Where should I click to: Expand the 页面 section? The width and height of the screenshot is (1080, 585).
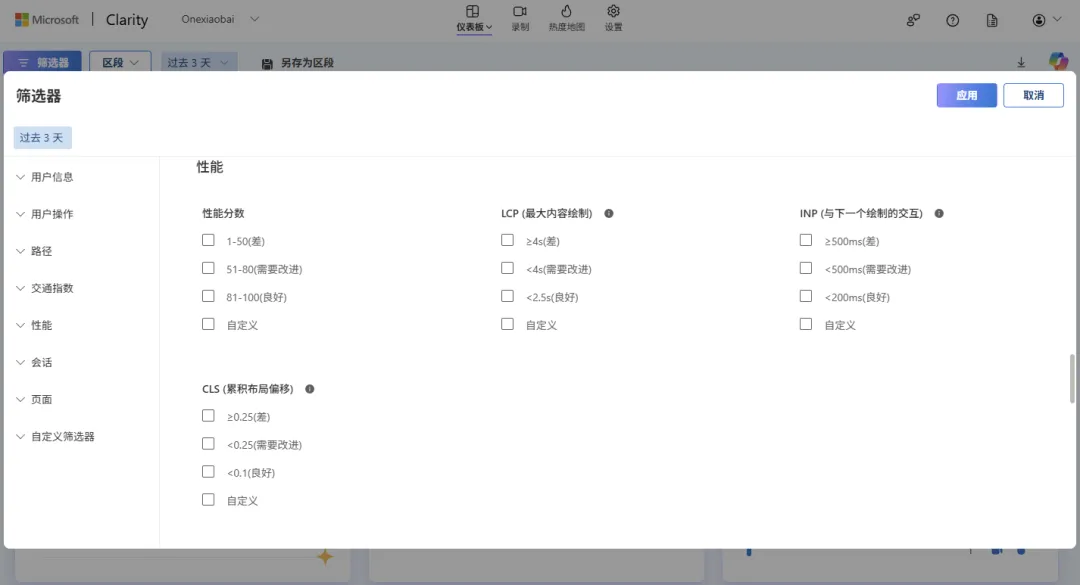34,400
